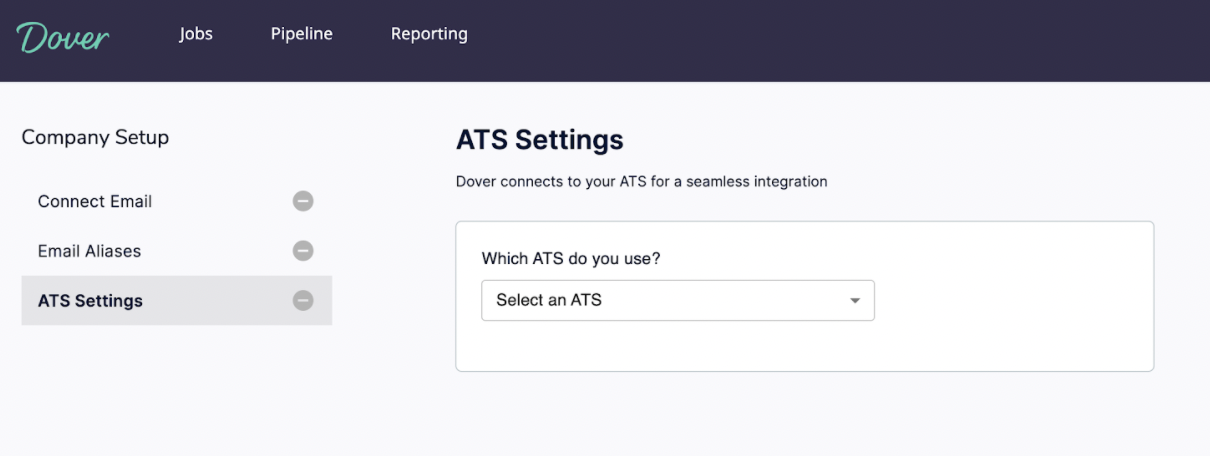
Task: Click the 'ATS Settings' page title
Action: [x=540, y=140]
